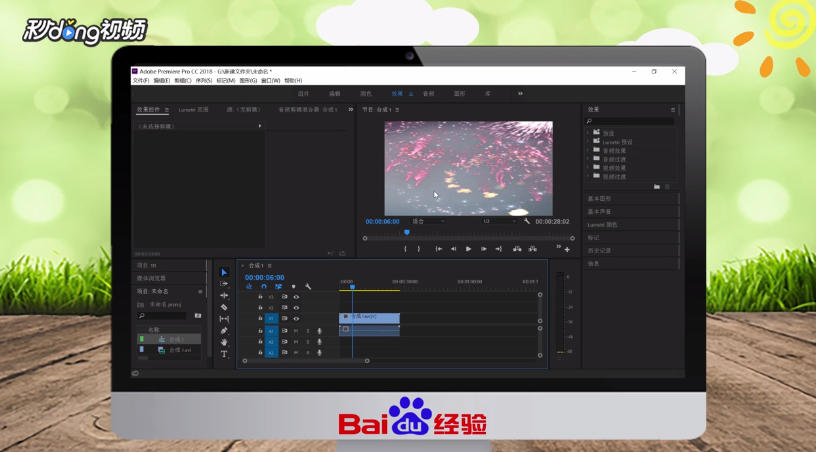
Task: Click the Mark Out brace button
Action: click(418, 249)
